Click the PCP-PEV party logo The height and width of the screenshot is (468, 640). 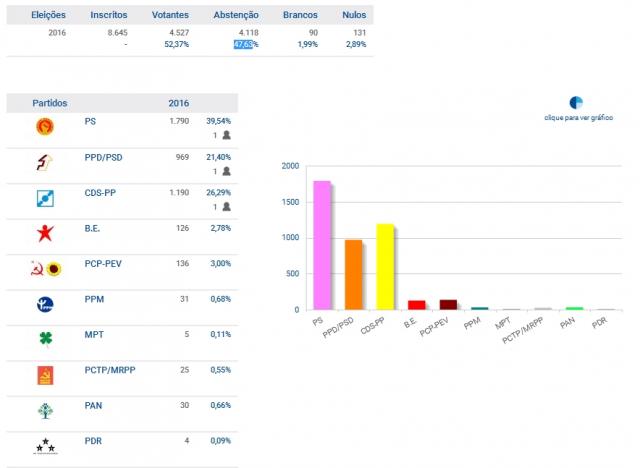point(45,269)
